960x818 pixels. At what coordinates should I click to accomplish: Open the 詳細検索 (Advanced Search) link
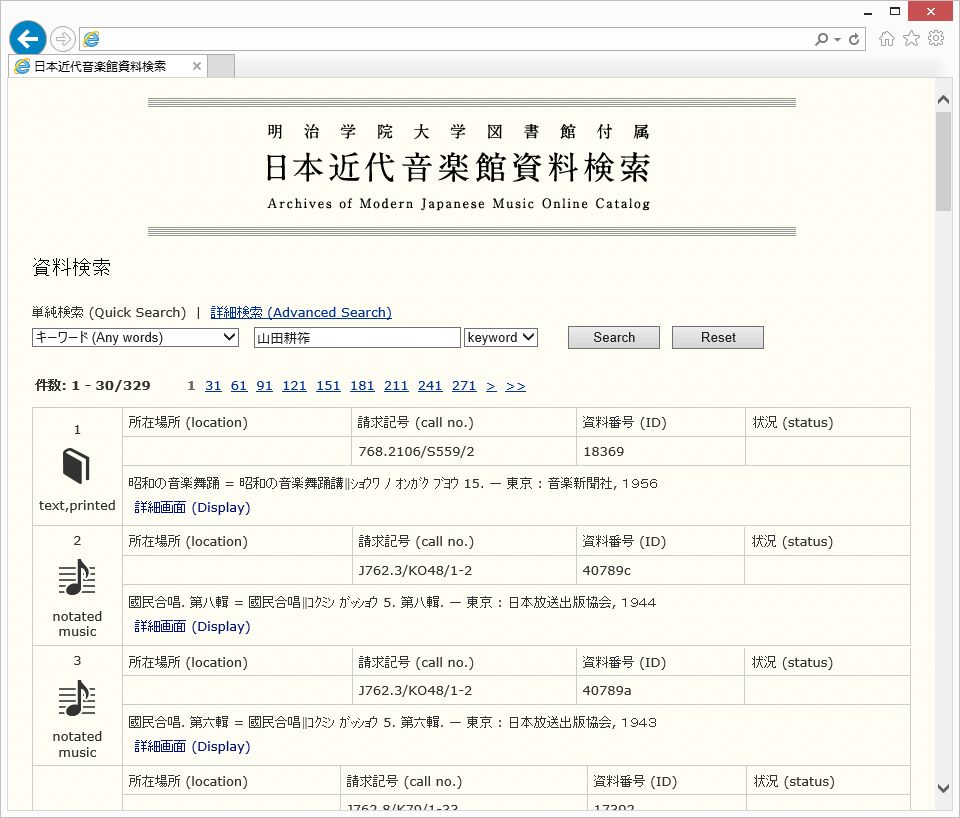pyautogui.click(x=301, y=312)
